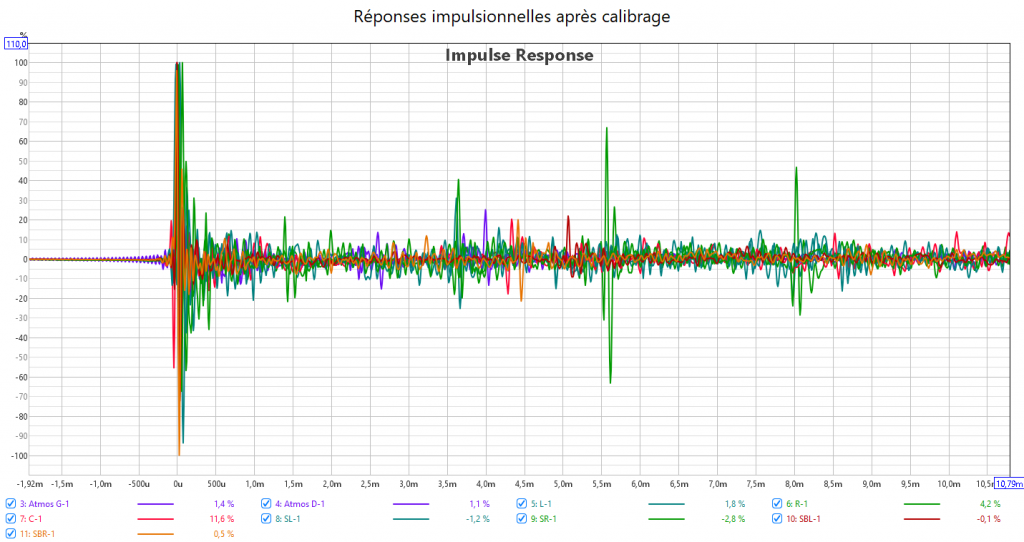The height and width of the screenshot is (542, 1024).
Task: Toggle the Atmos D-1 trace checkbox
Action: click(x=267, y=504)
